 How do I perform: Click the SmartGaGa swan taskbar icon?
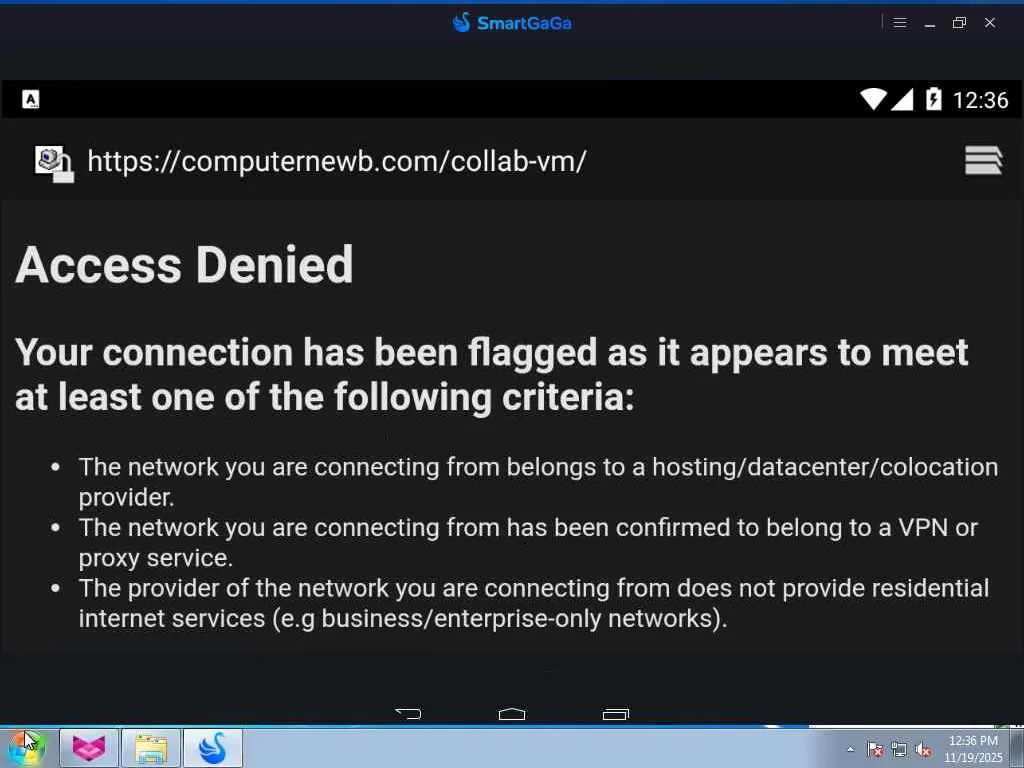(212, 748)
